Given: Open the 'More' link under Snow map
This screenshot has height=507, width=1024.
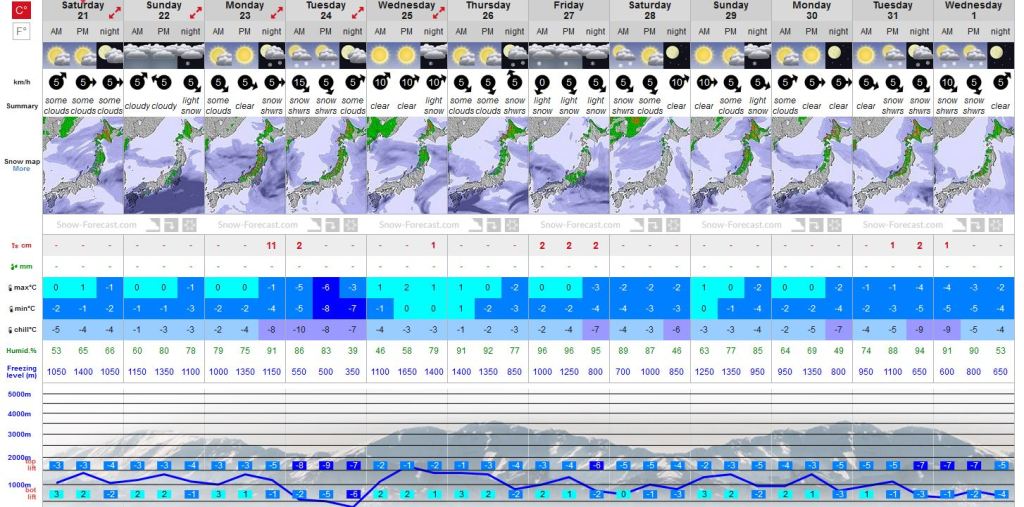Looking at the screenshot, I should click(21, 168).
